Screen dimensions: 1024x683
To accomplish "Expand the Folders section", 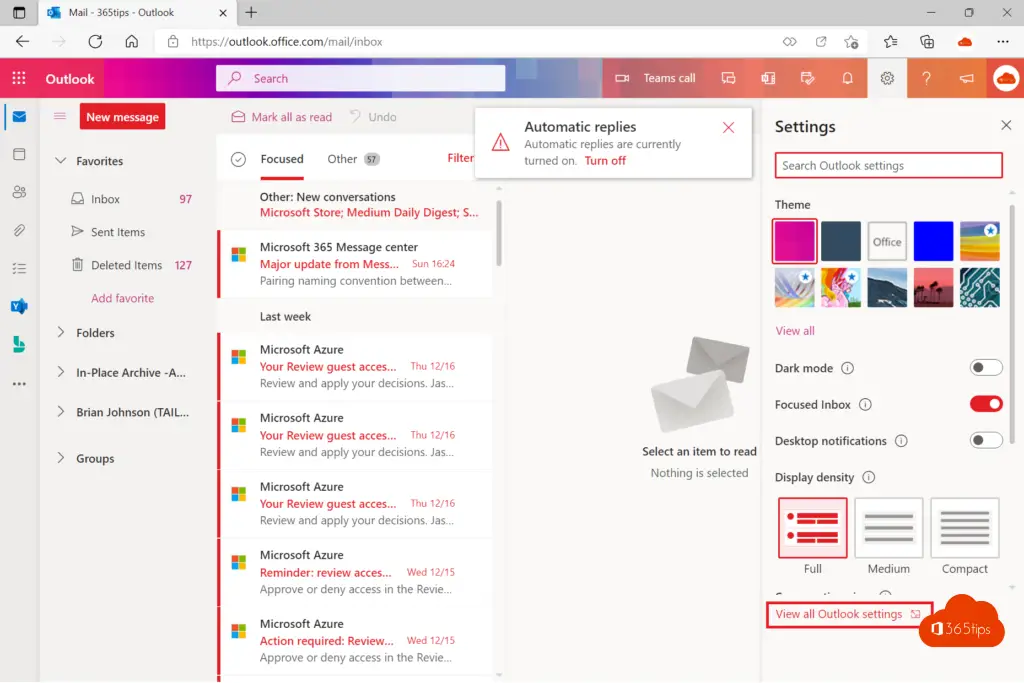I will (x=61, y=332).
